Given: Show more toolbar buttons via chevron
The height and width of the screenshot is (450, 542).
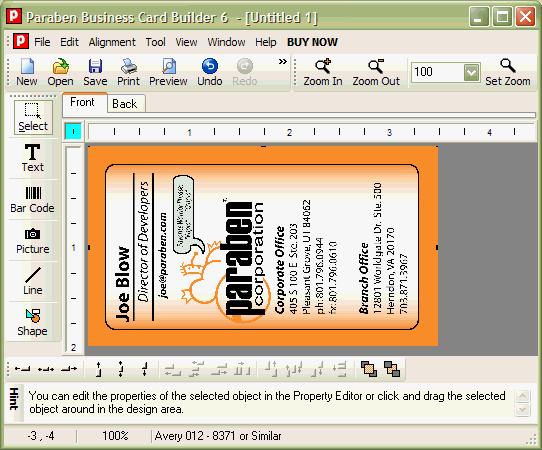Looking at the screenshot, I should point(283,62).
